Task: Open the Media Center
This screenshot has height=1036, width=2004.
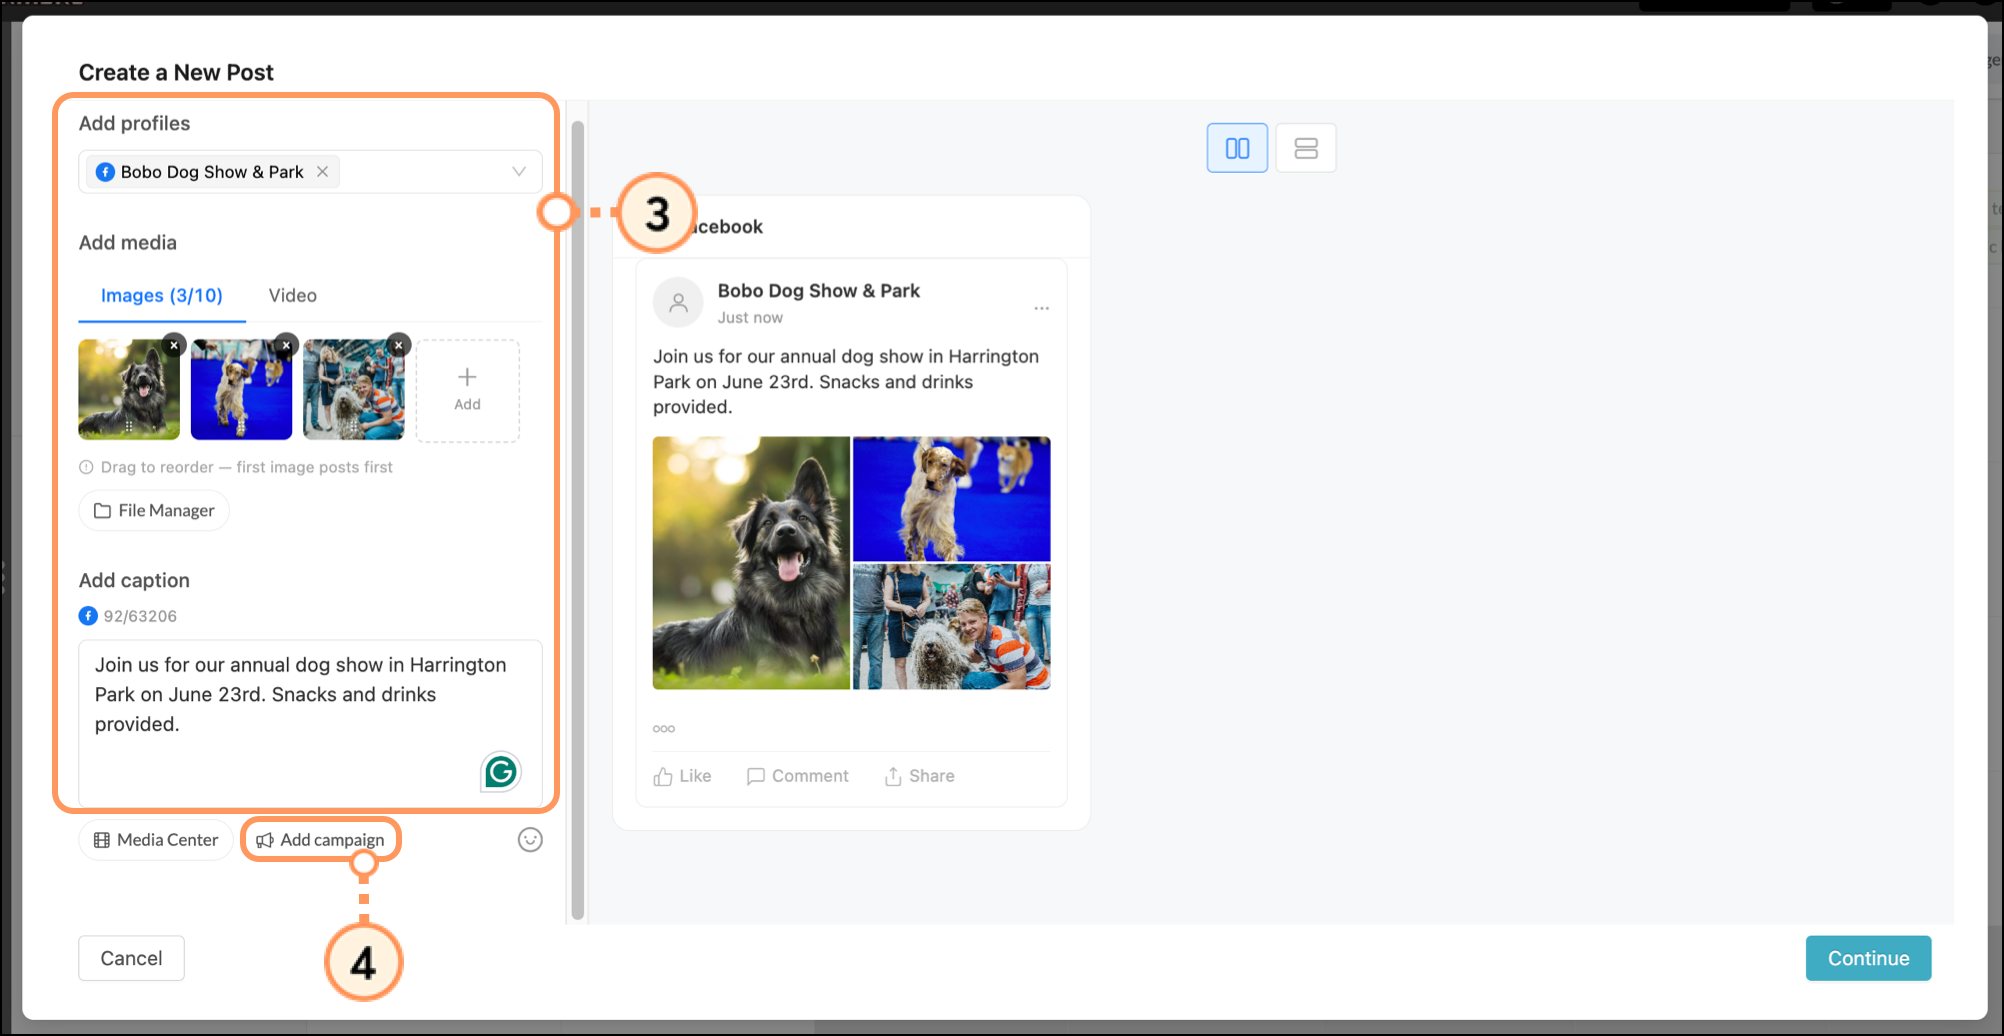Action: tap(156, 840)
